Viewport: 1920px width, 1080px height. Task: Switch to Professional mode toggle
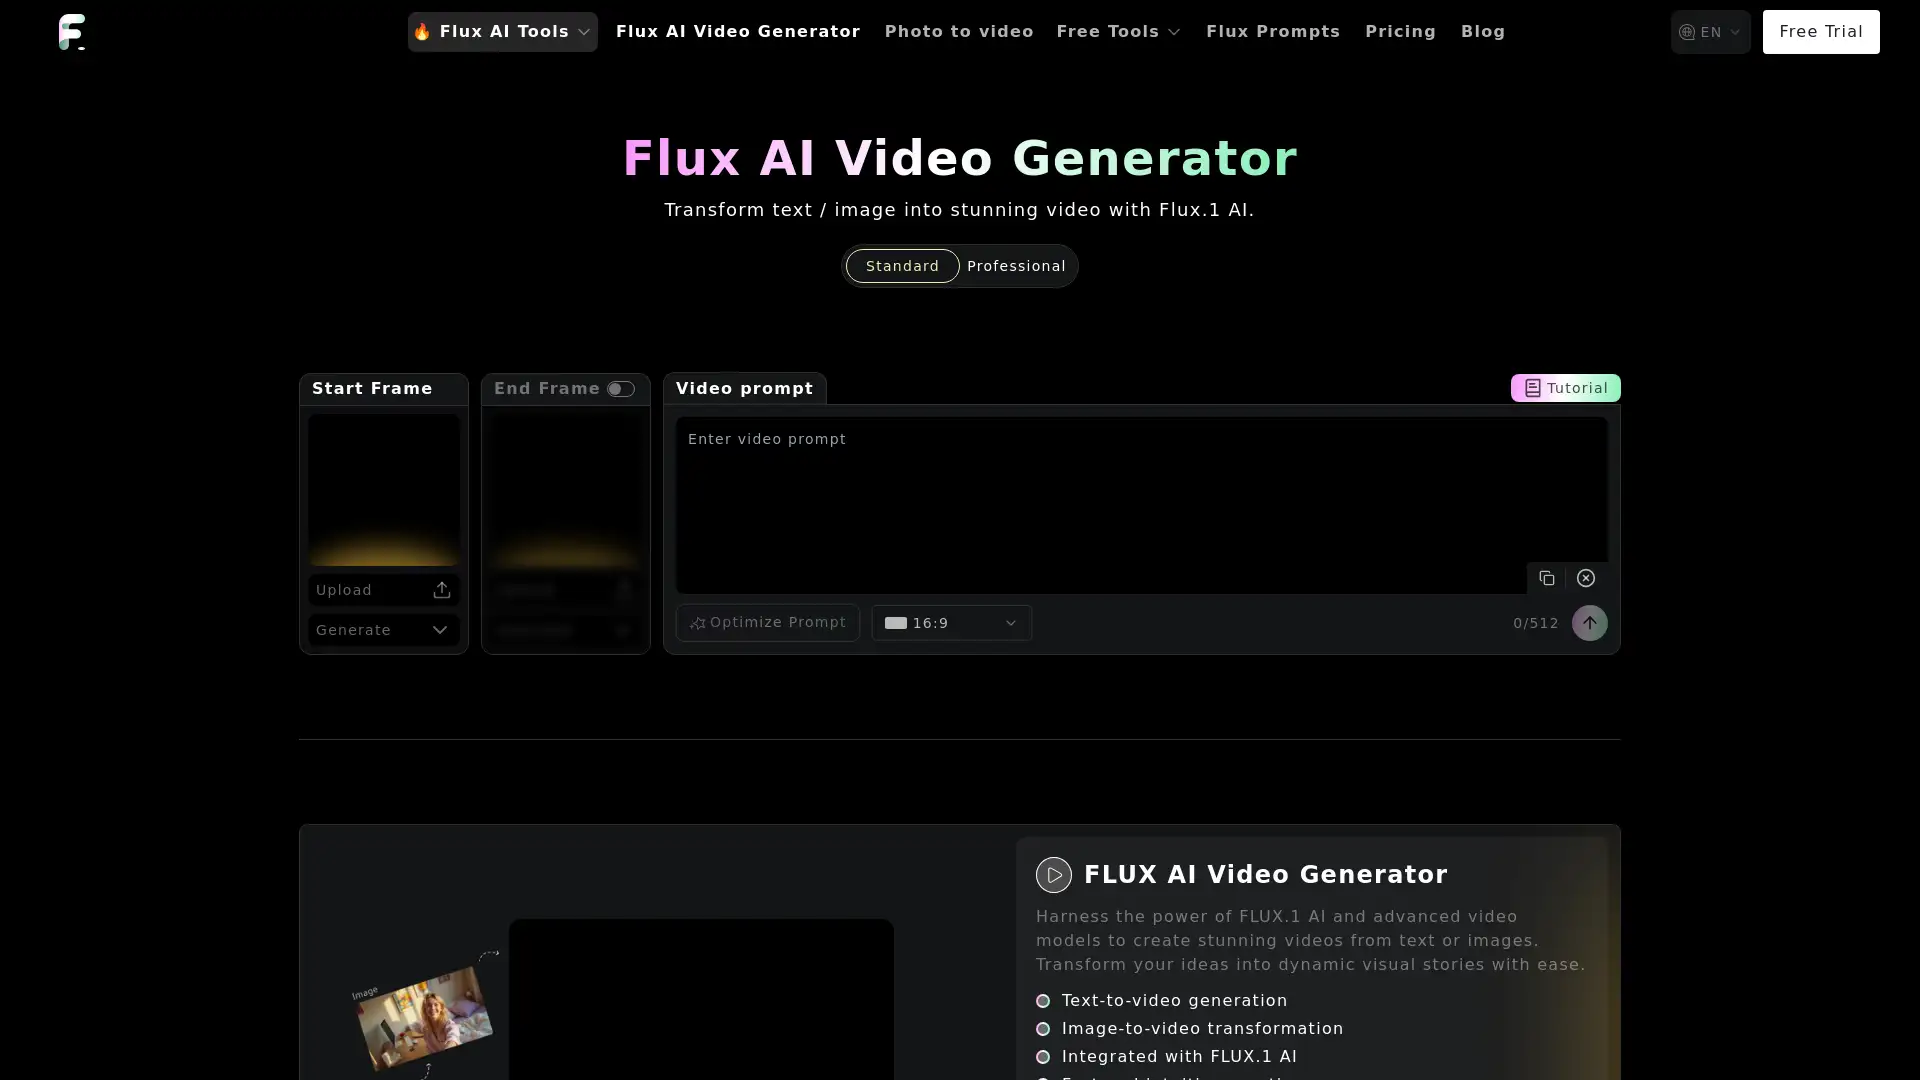[1017, 265]
